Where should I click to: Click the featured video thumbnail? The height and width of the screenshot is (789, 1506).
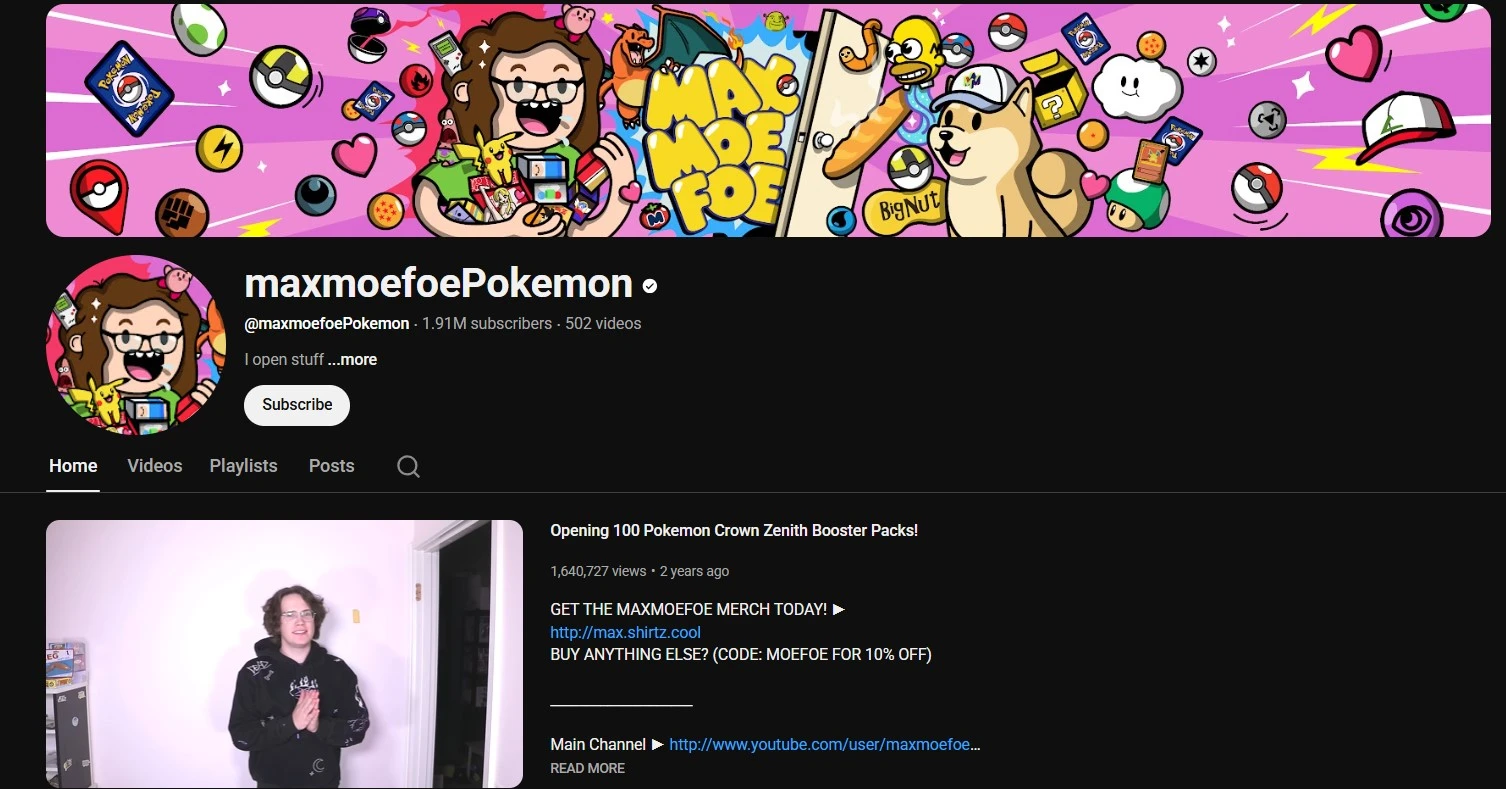tap(284, 652)
